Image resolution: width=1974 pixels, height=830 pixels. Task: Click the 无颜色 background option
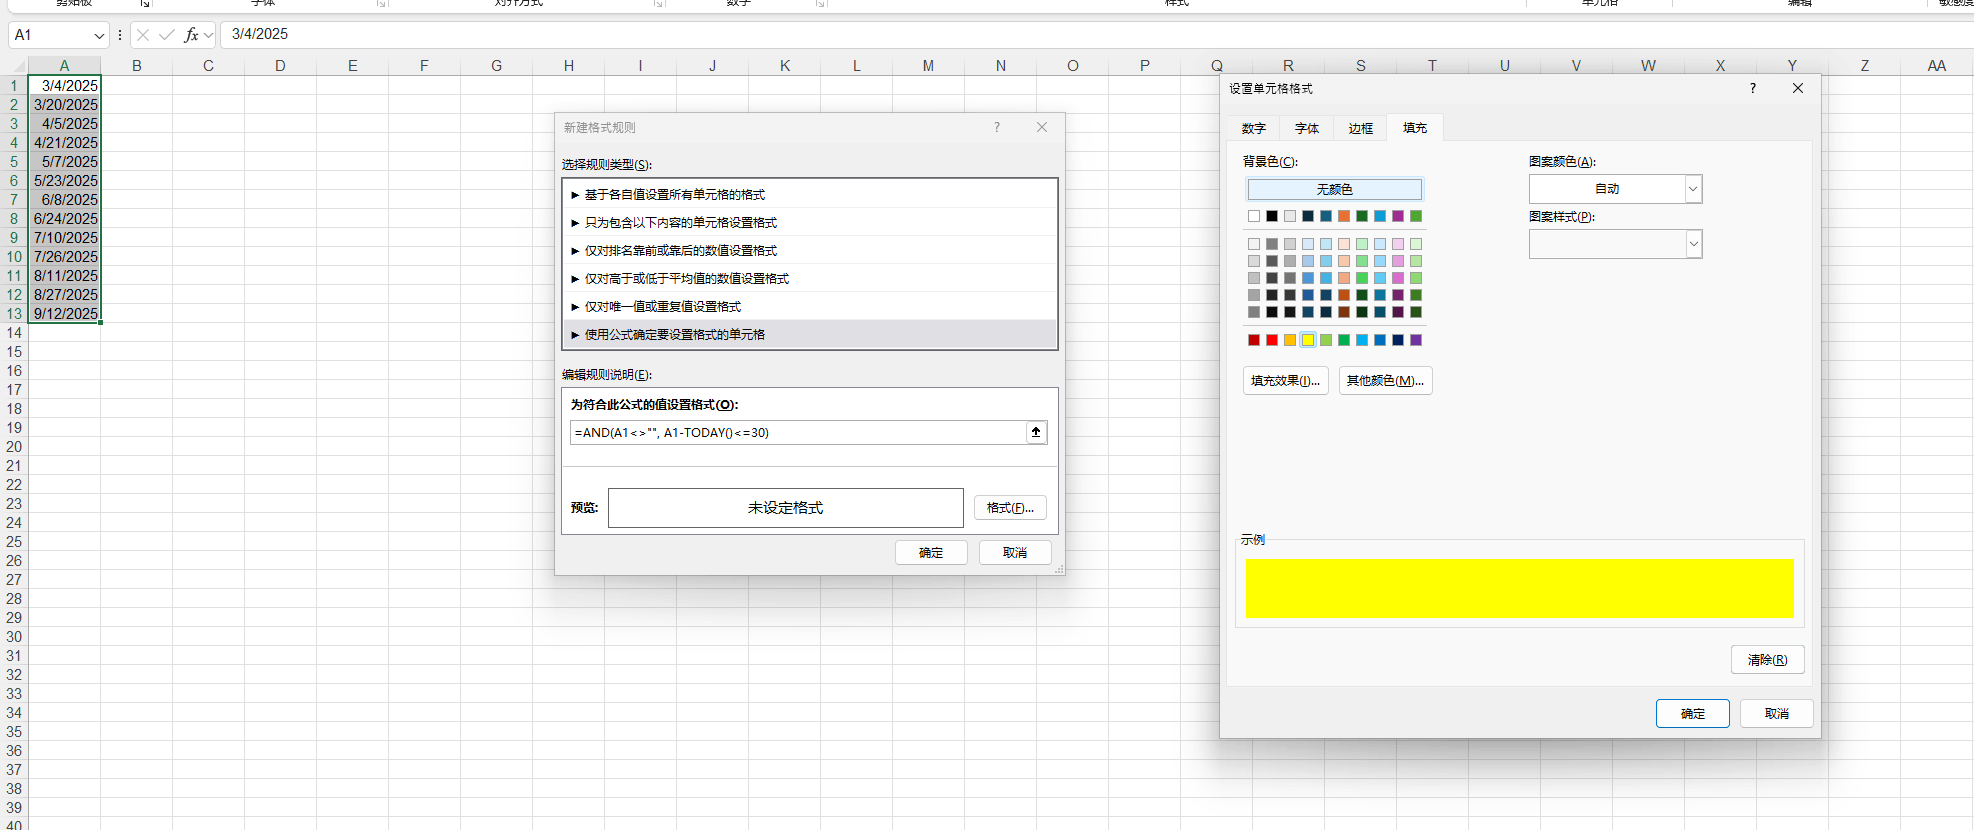click(x=1334, y=189)
